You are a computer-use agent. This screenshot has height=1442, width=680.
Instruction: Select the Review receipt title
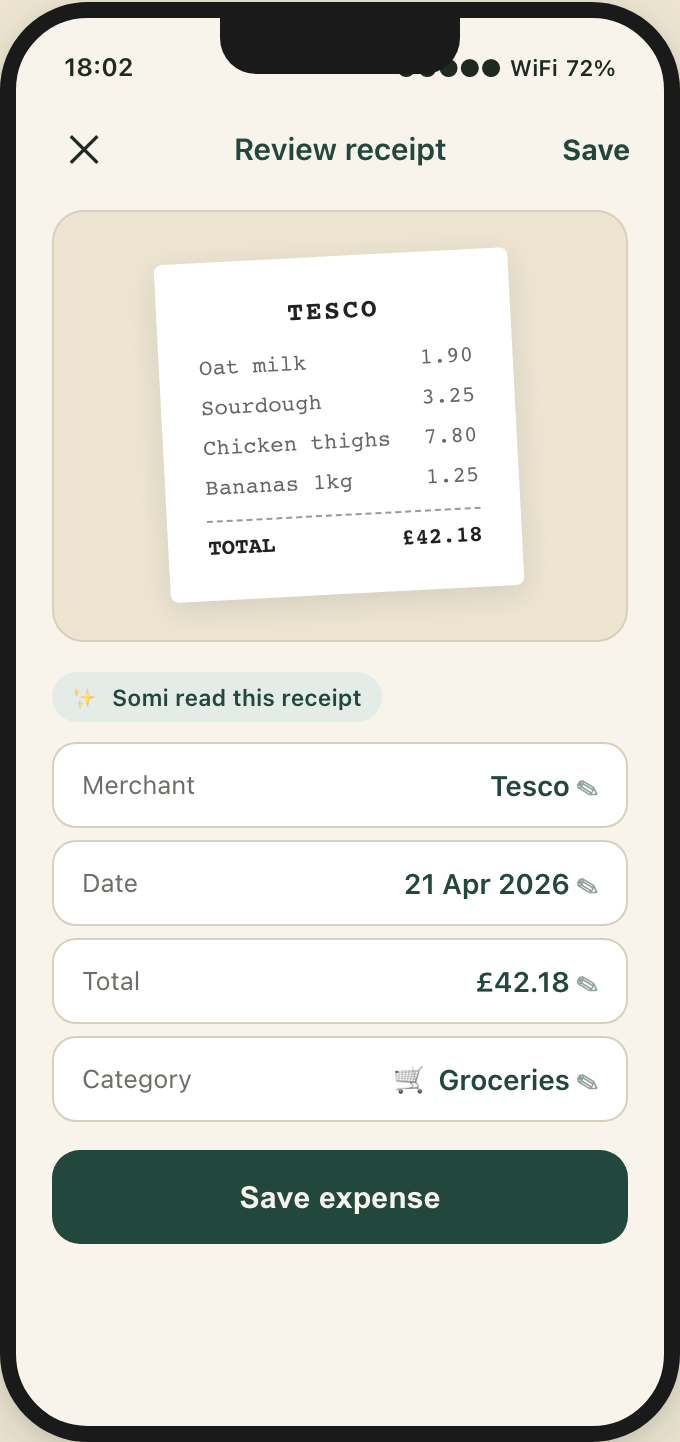coord(340,149)
